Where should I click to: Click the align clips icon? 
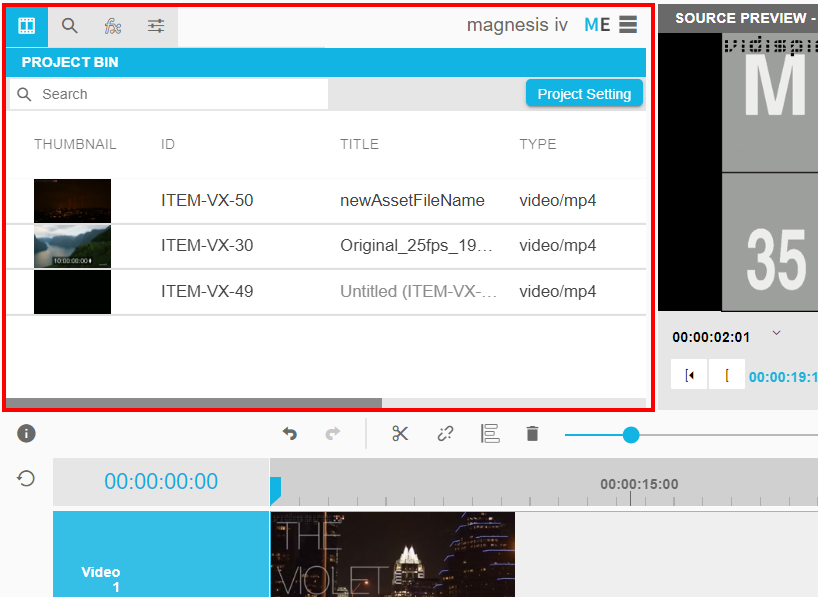(x=489, y=433)
